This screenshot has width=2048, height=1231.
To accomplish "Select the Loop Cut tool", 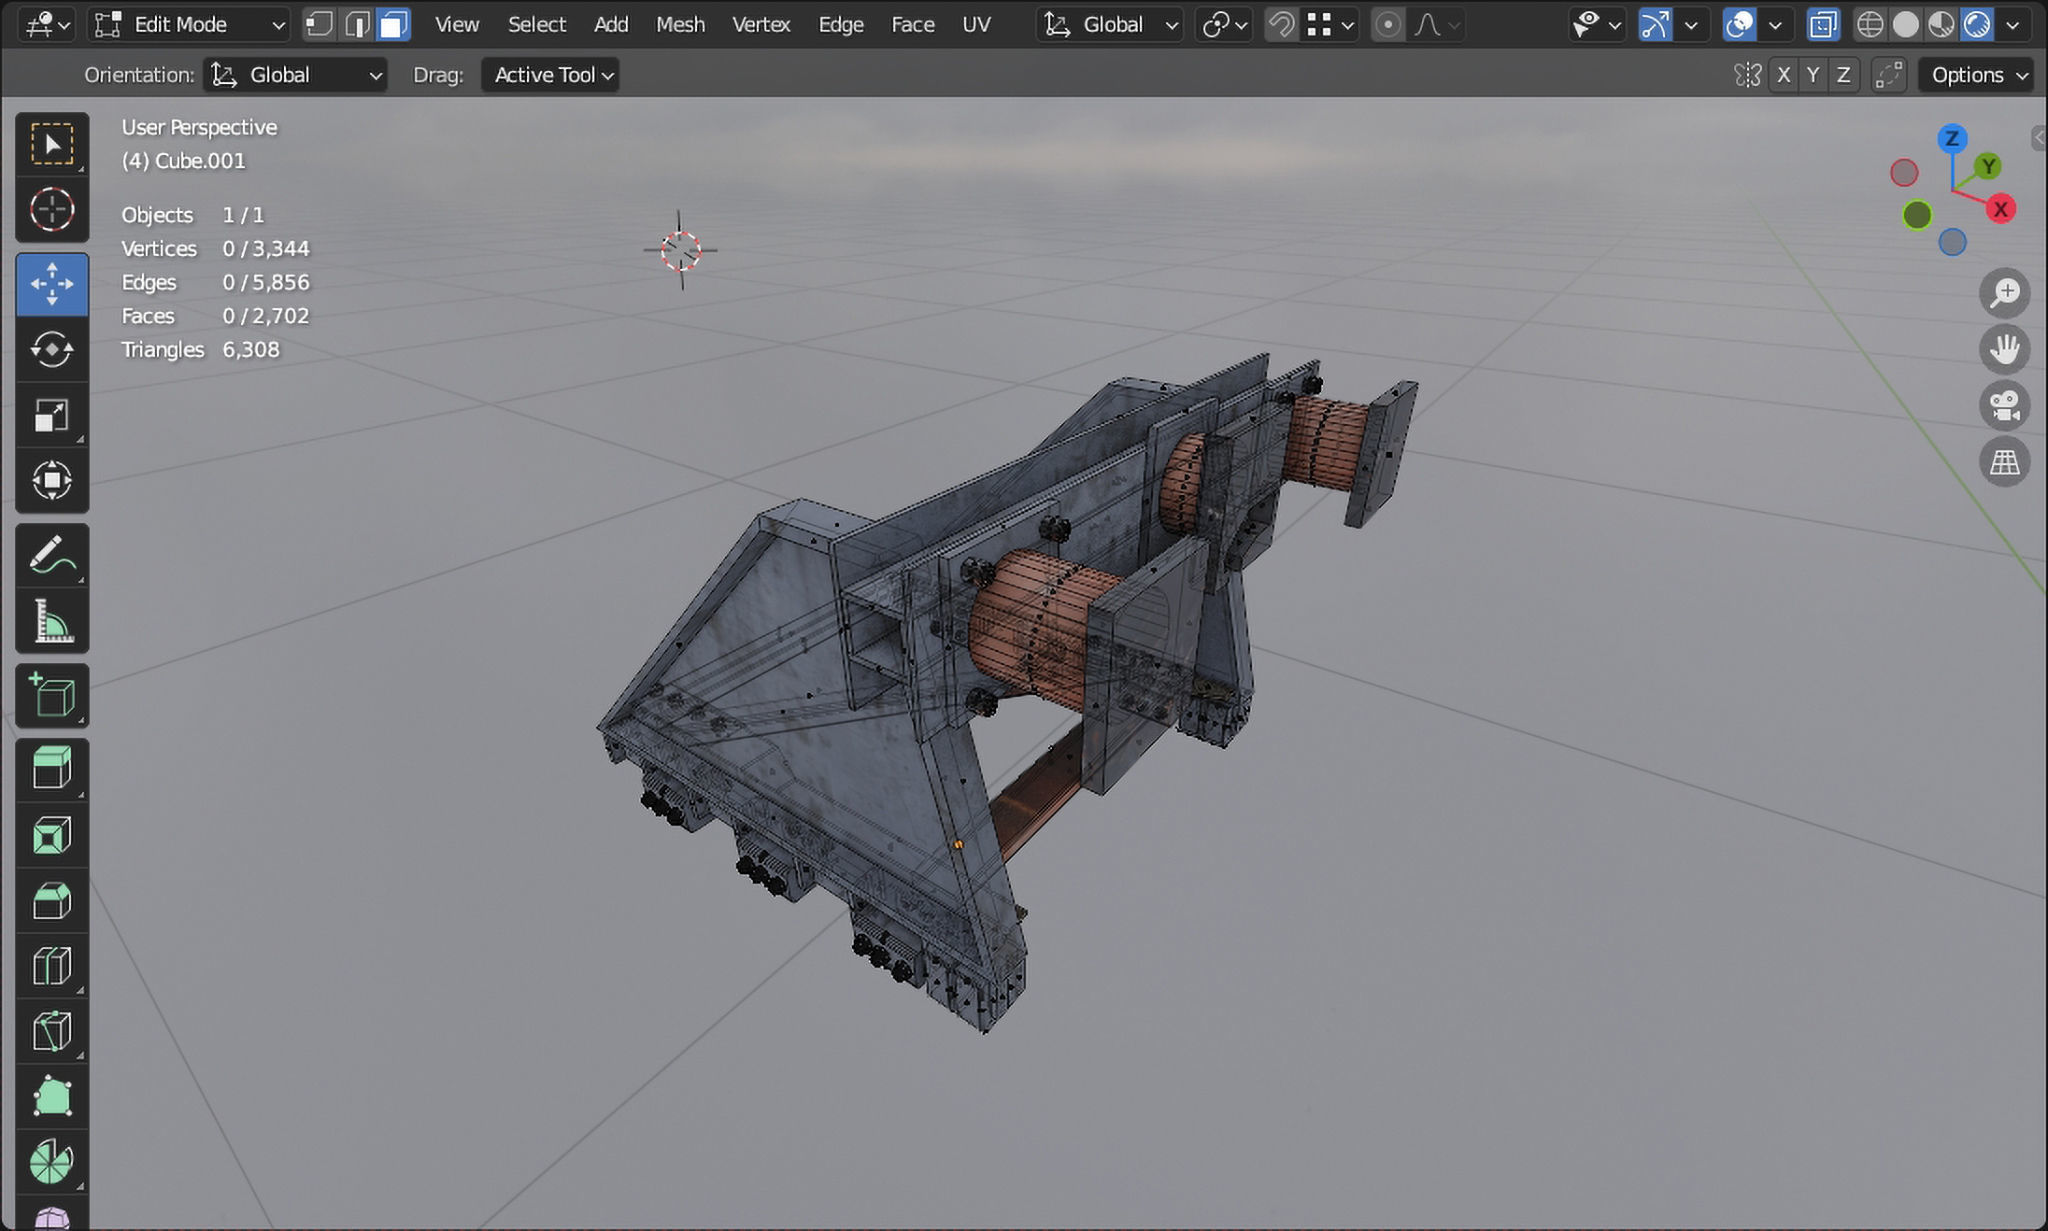I will coord(52,967).
